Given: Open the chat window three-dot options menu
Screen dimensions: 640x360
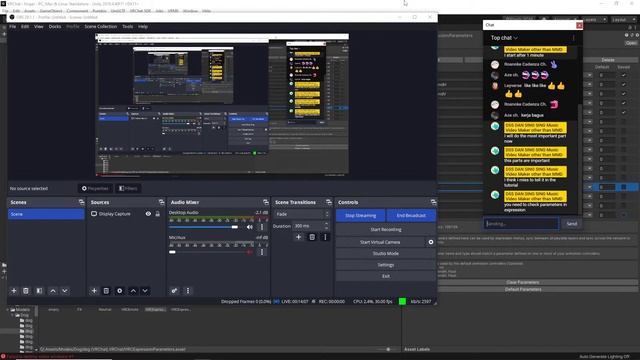Looking at the screenshot, I should coord(573,38).
